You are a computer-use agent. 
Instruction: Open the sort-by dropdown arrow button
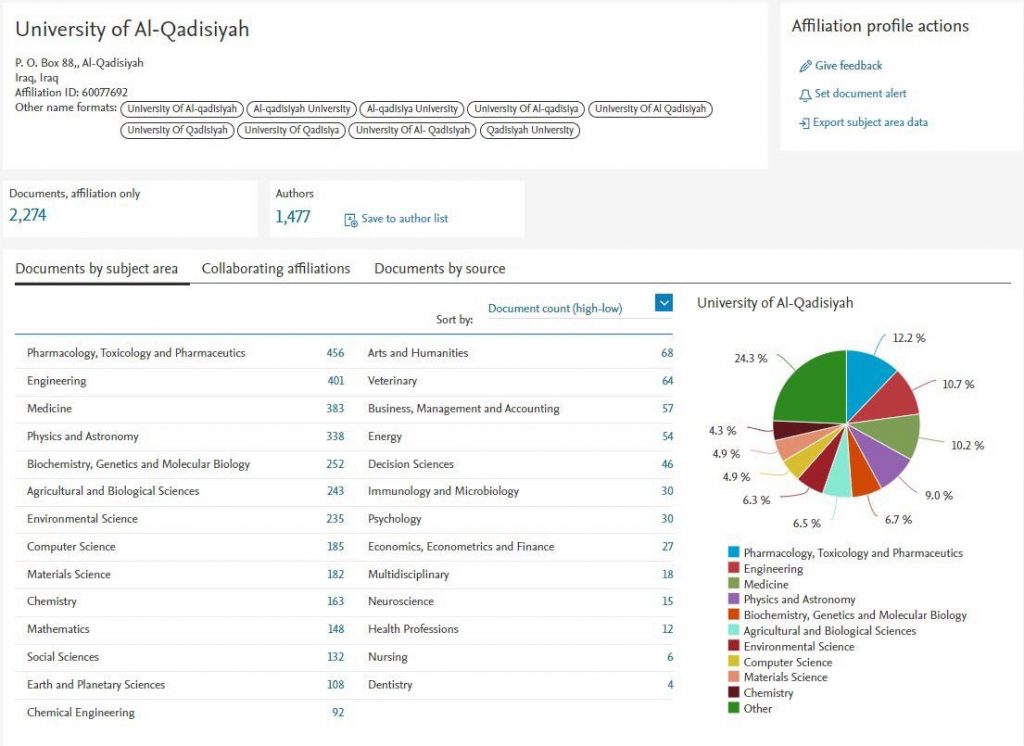664,303
